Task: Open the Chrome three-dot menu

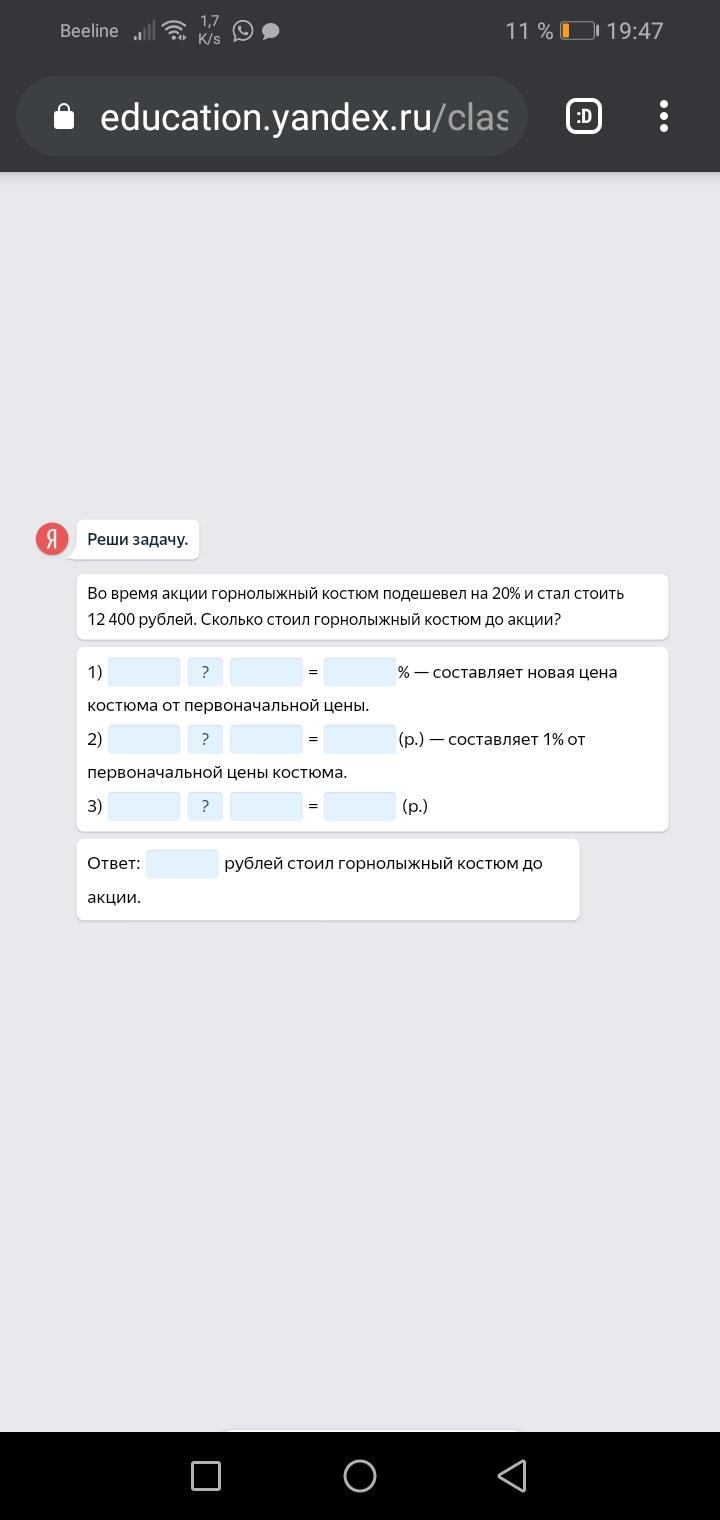Action: (664, 117)
